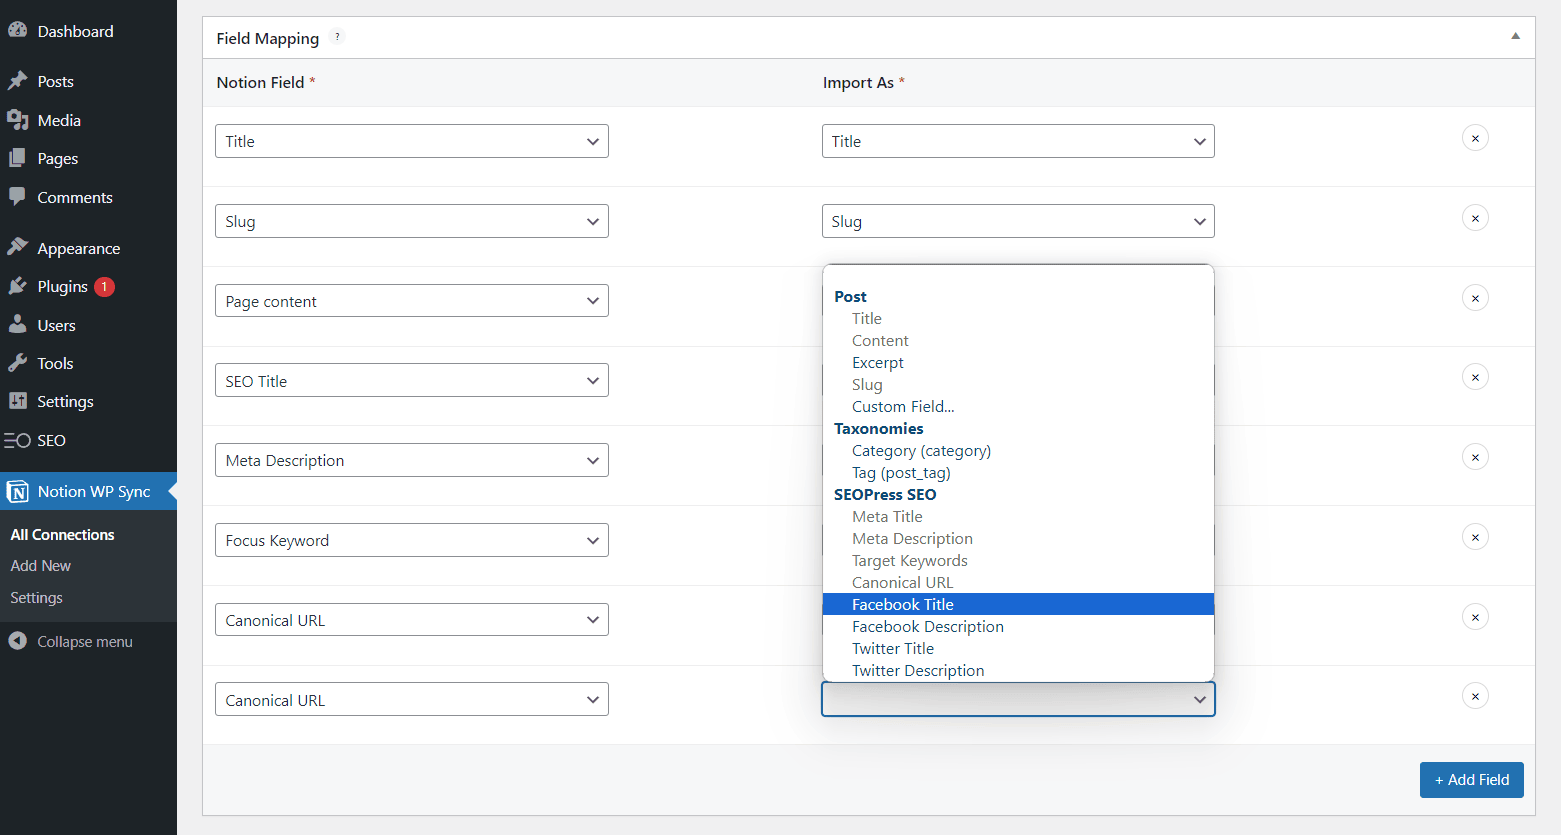Open the Appearance admin menu
Screen dimensions: 1561x835
[x=88, y=248]
